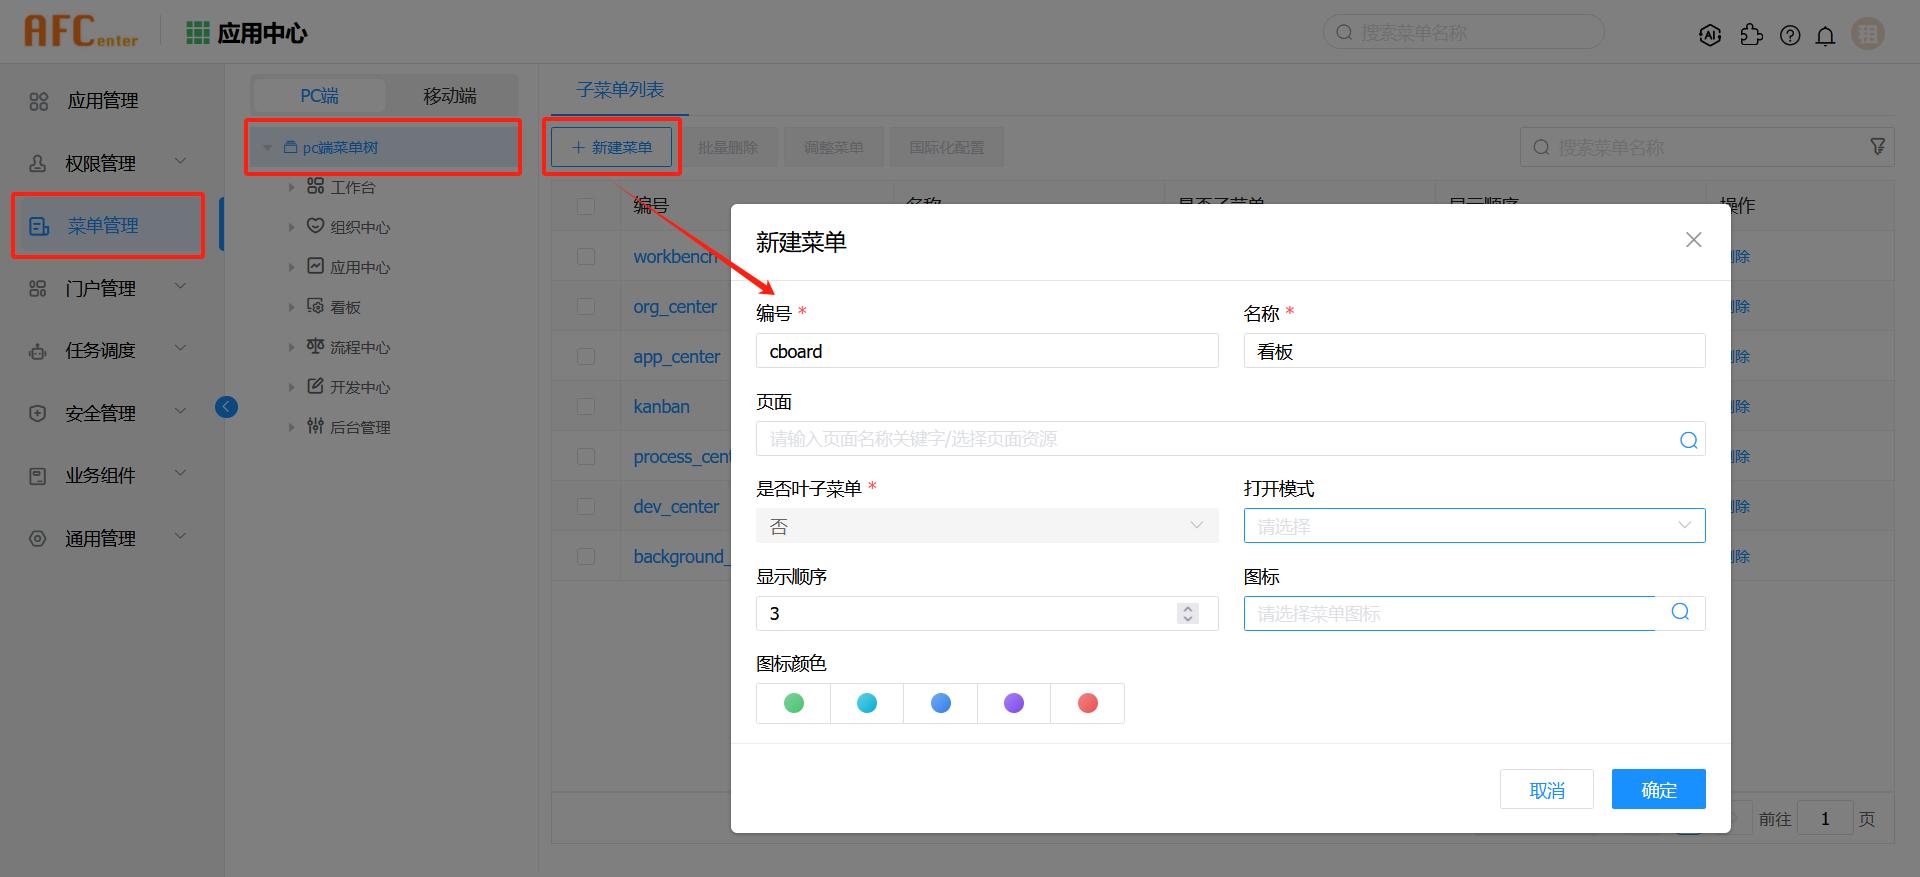Click the 取消 button

coord(1546,790)
